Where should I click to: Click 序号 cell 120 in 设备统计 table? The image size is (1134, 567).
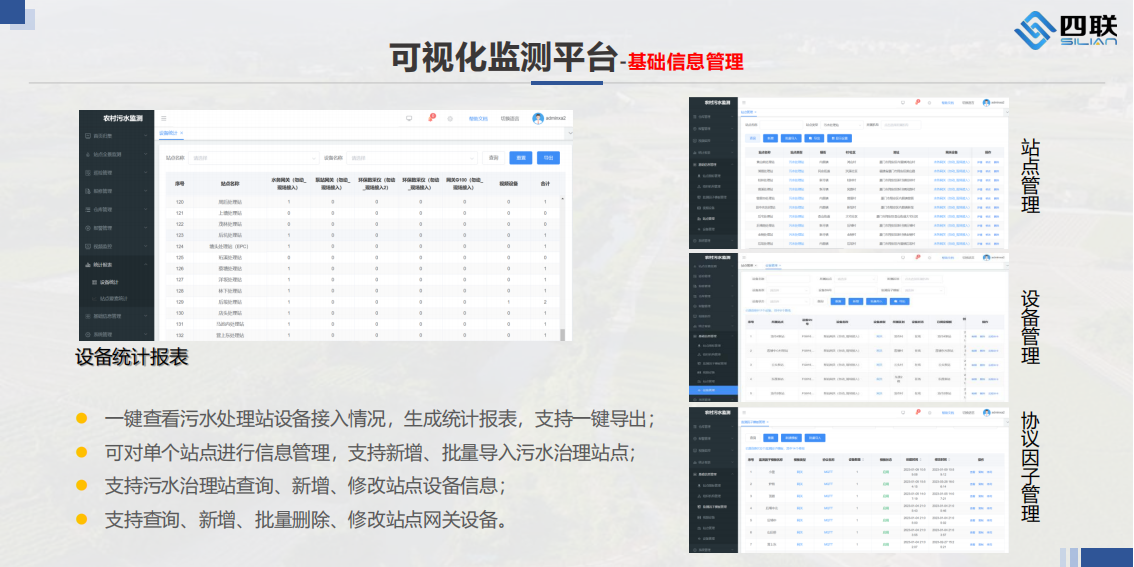180,202
